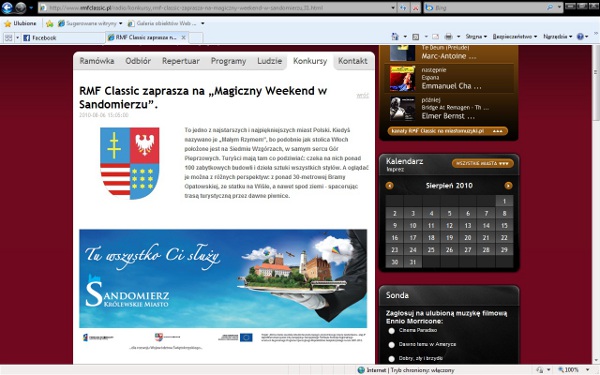Click the Wszystkie miasta button

tap(483, 163)
